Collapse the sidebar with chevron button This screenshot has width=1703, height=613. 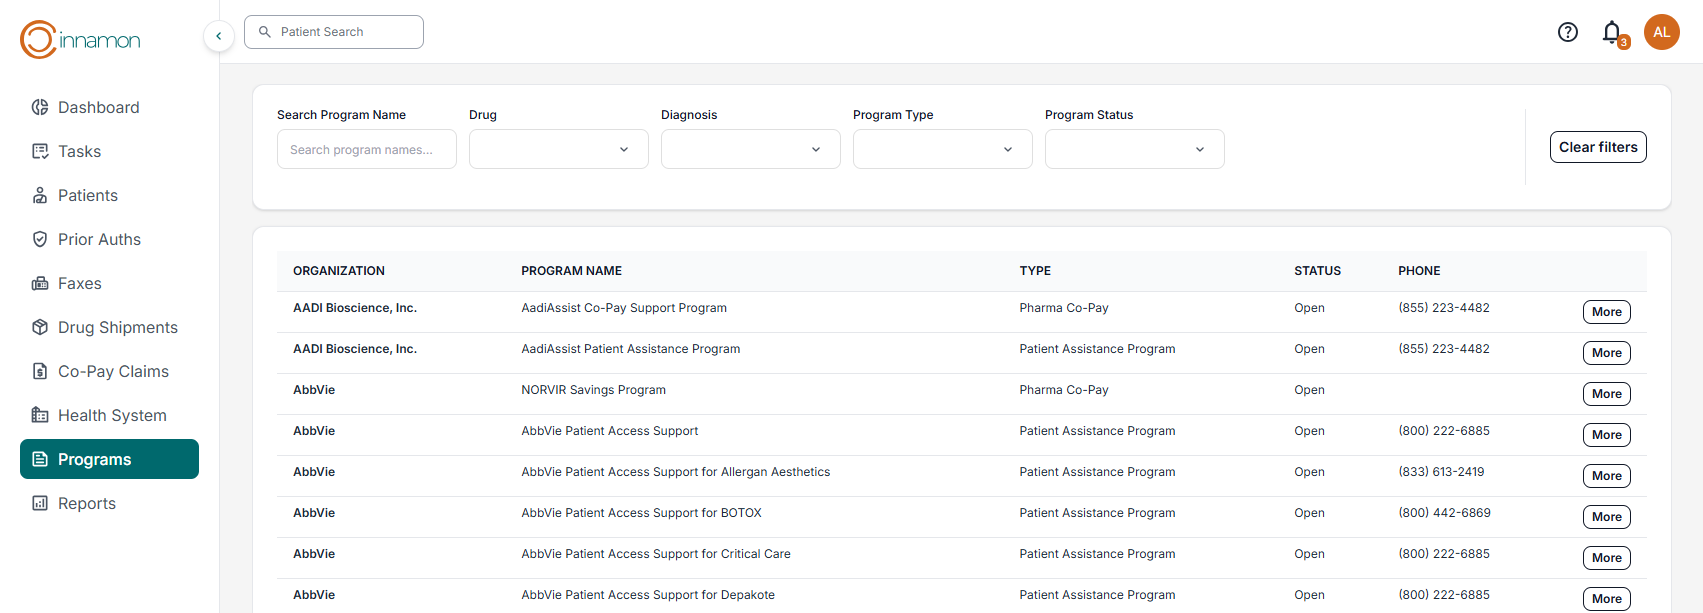[219, 36]
